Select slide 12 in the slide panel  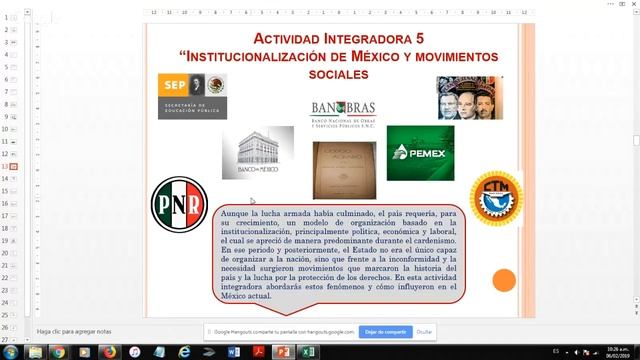point(13,154)
